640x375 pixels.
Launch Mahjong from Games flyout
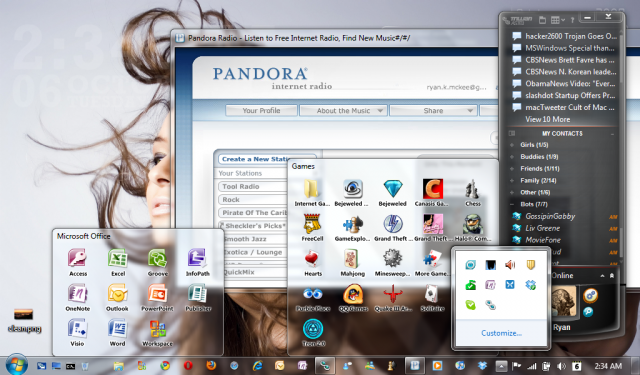[x=353, y=263]
